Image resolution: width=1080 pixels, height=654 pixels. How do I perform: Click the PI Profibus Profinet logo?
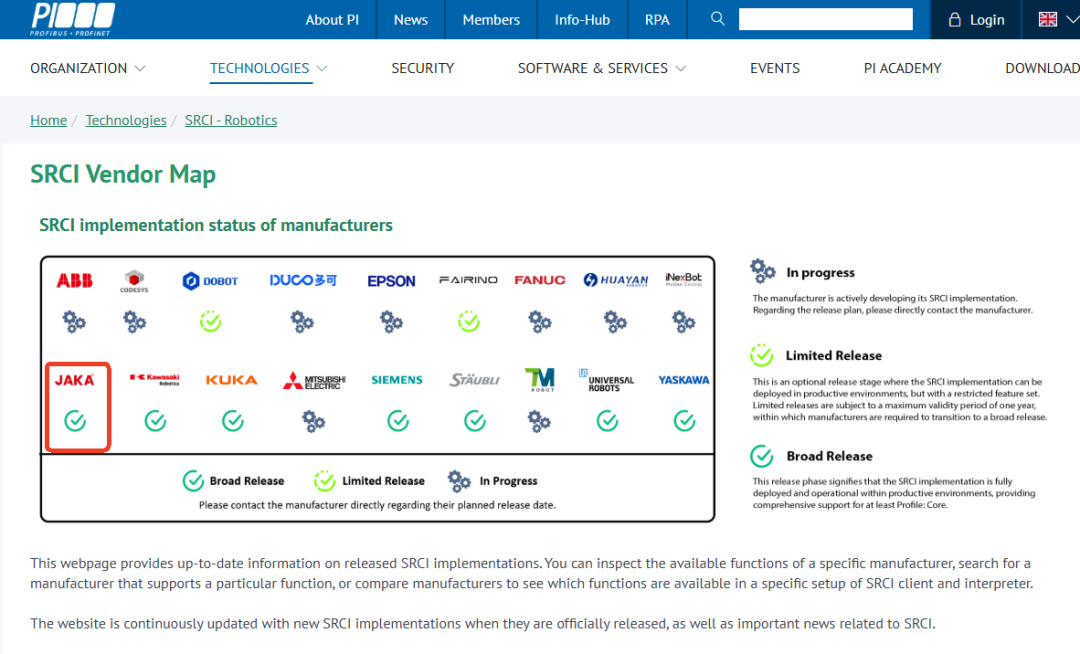72,19
